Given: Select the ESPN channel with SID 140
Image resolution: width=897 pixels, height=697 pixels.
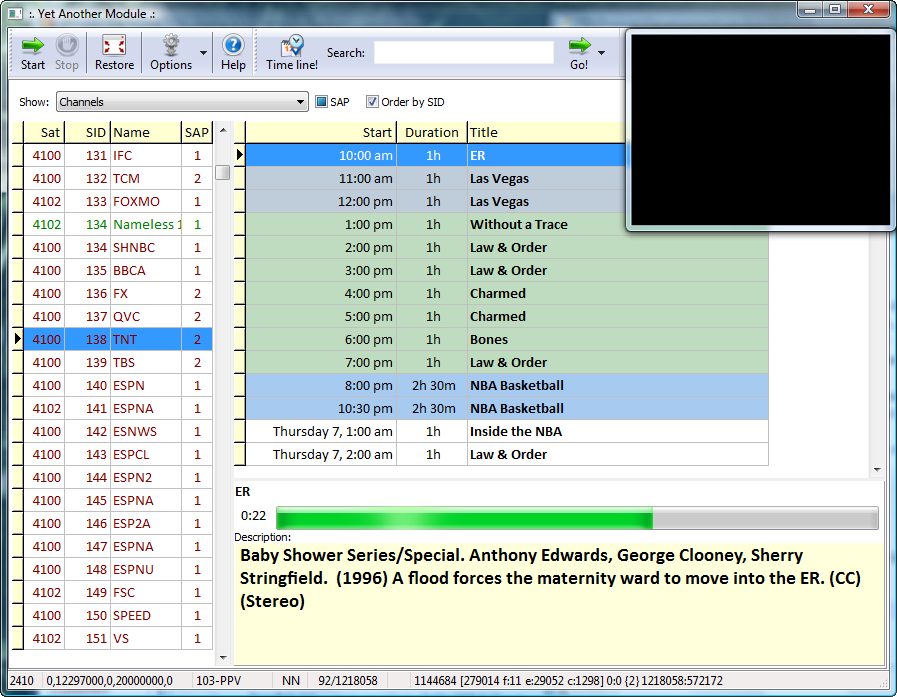Looking at the screenshot, I should 118,385.
